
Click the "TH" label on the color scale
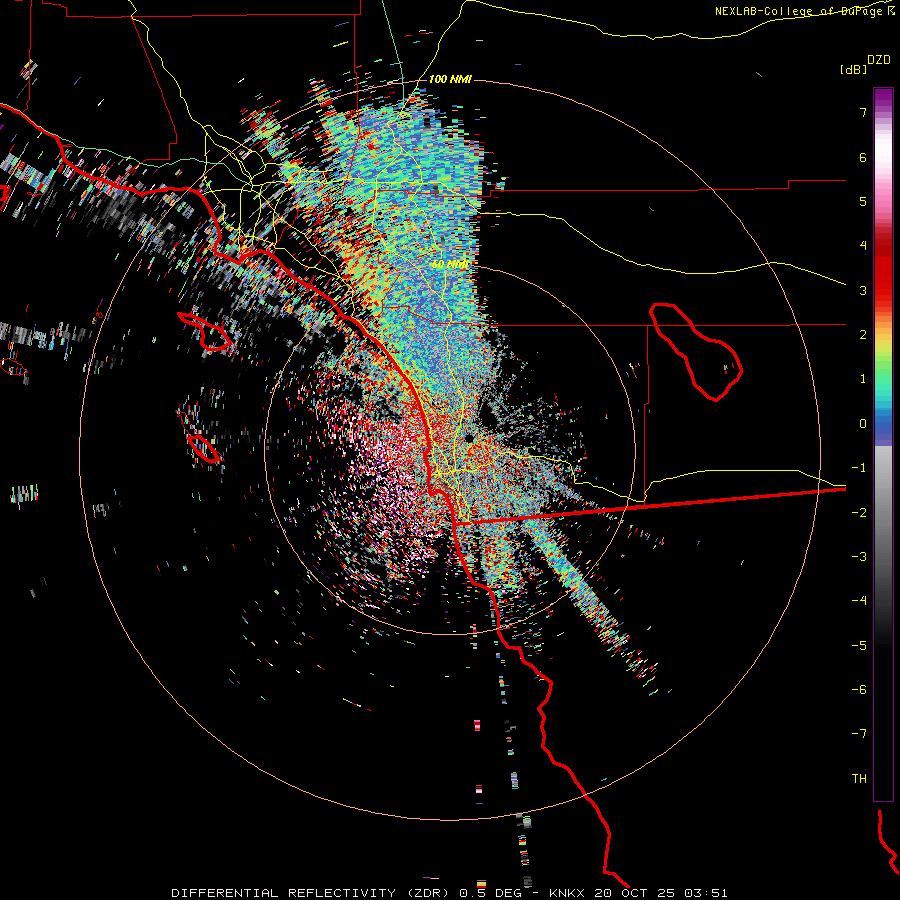[859, 779]
